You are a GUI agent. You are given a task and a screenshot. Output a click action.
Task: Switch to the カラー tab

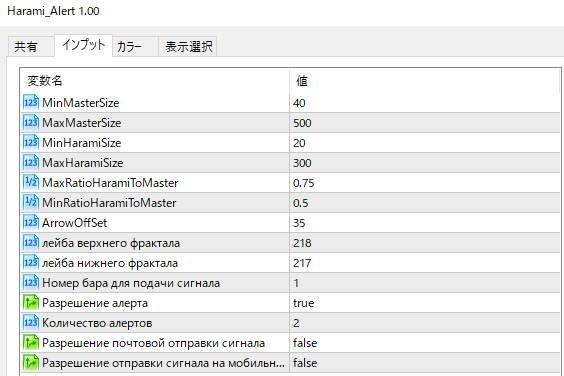(129, 46)
